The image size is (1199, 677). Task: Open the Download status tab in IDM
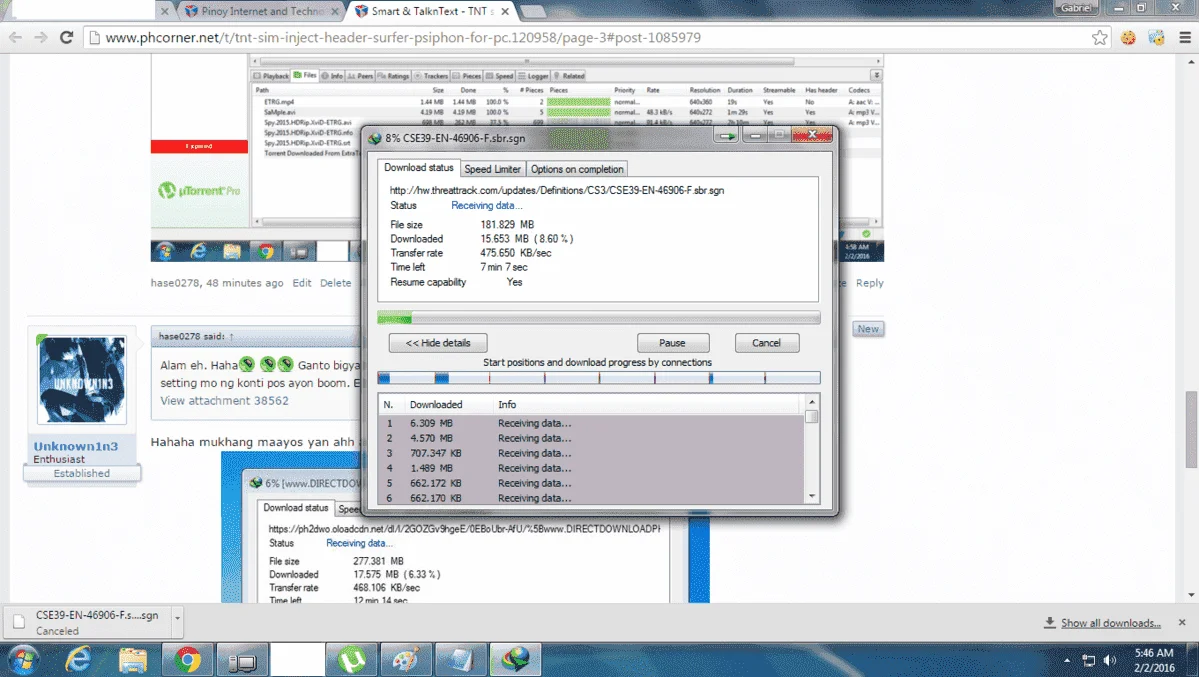click(418, 168)
